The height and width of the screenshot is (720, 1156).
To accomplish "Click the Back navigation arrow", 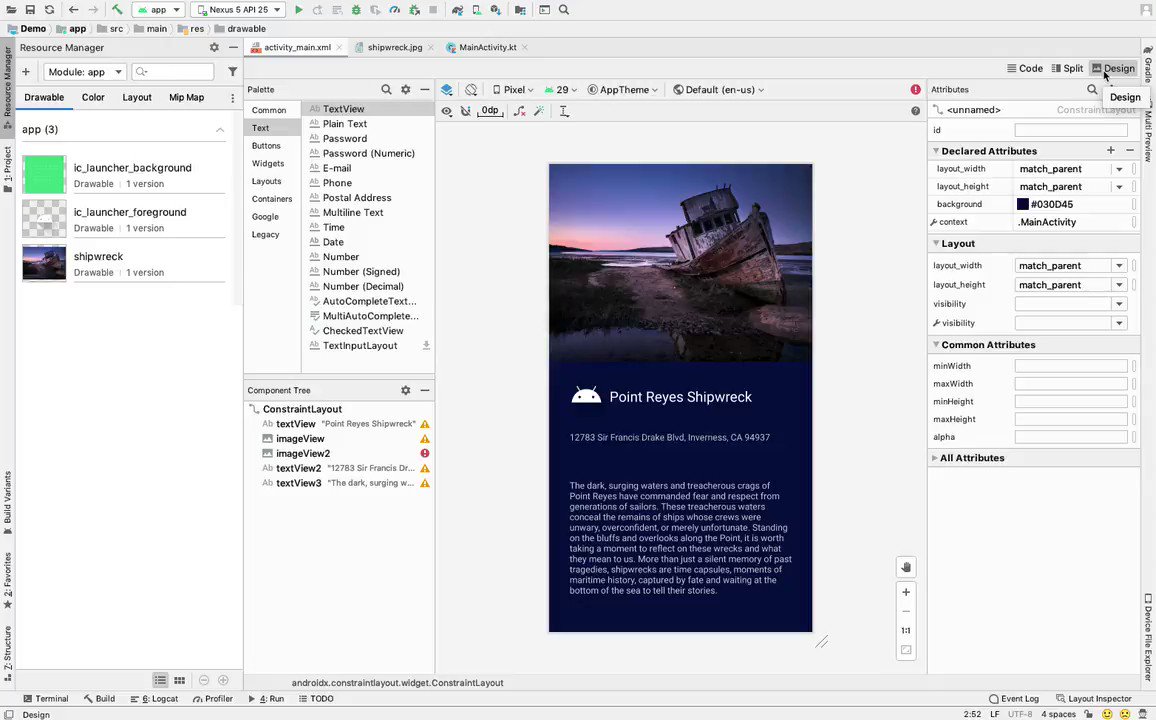I will tap(73, 10).
